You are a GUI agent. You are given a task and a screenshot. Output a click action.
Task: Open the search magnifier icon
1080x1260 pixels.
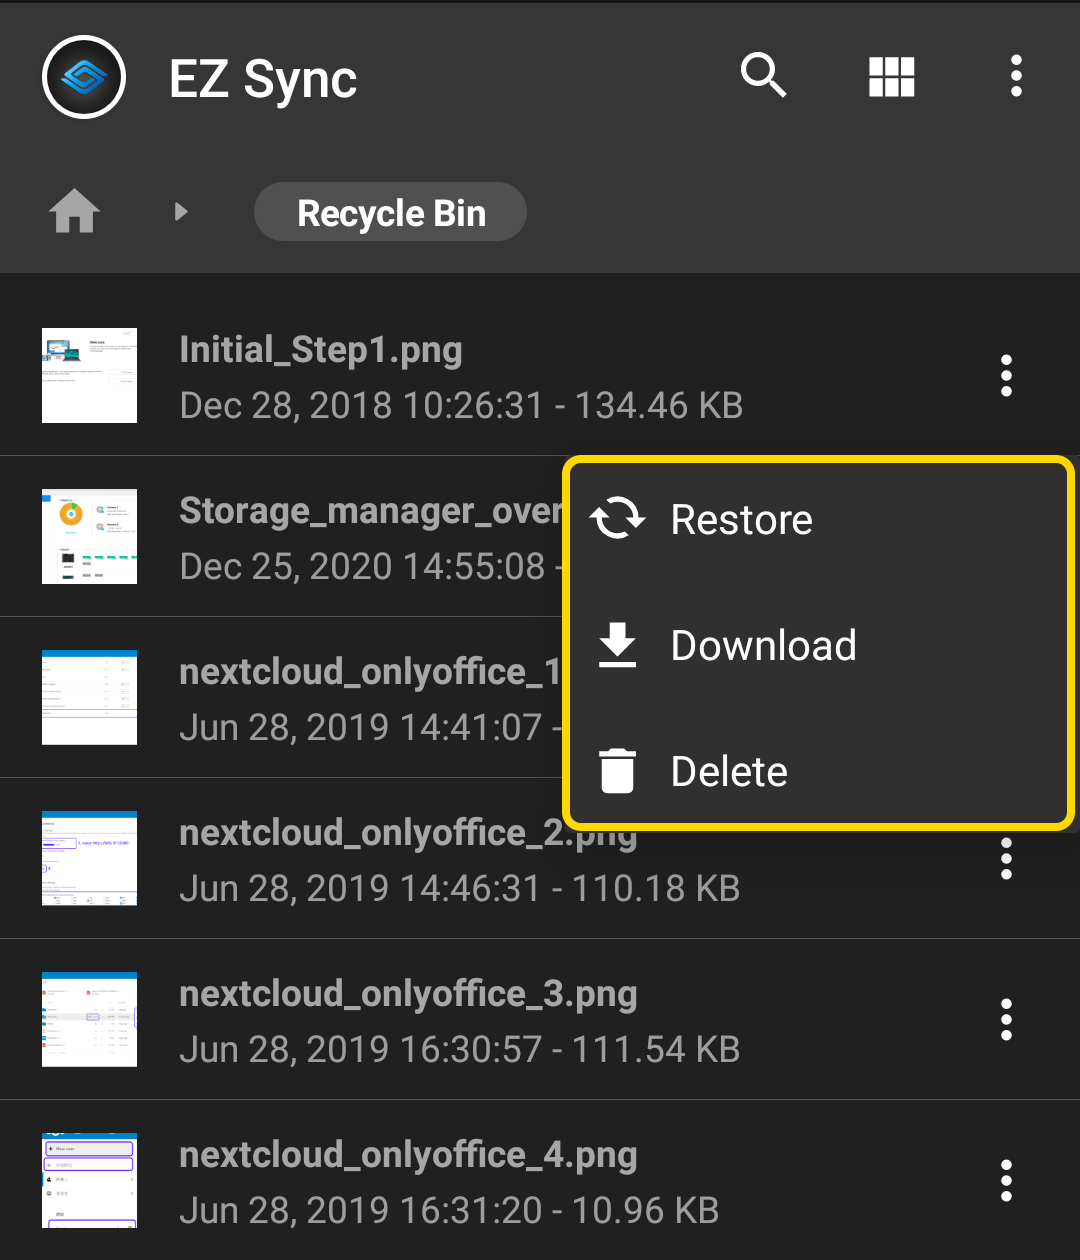tap(763, 76)
